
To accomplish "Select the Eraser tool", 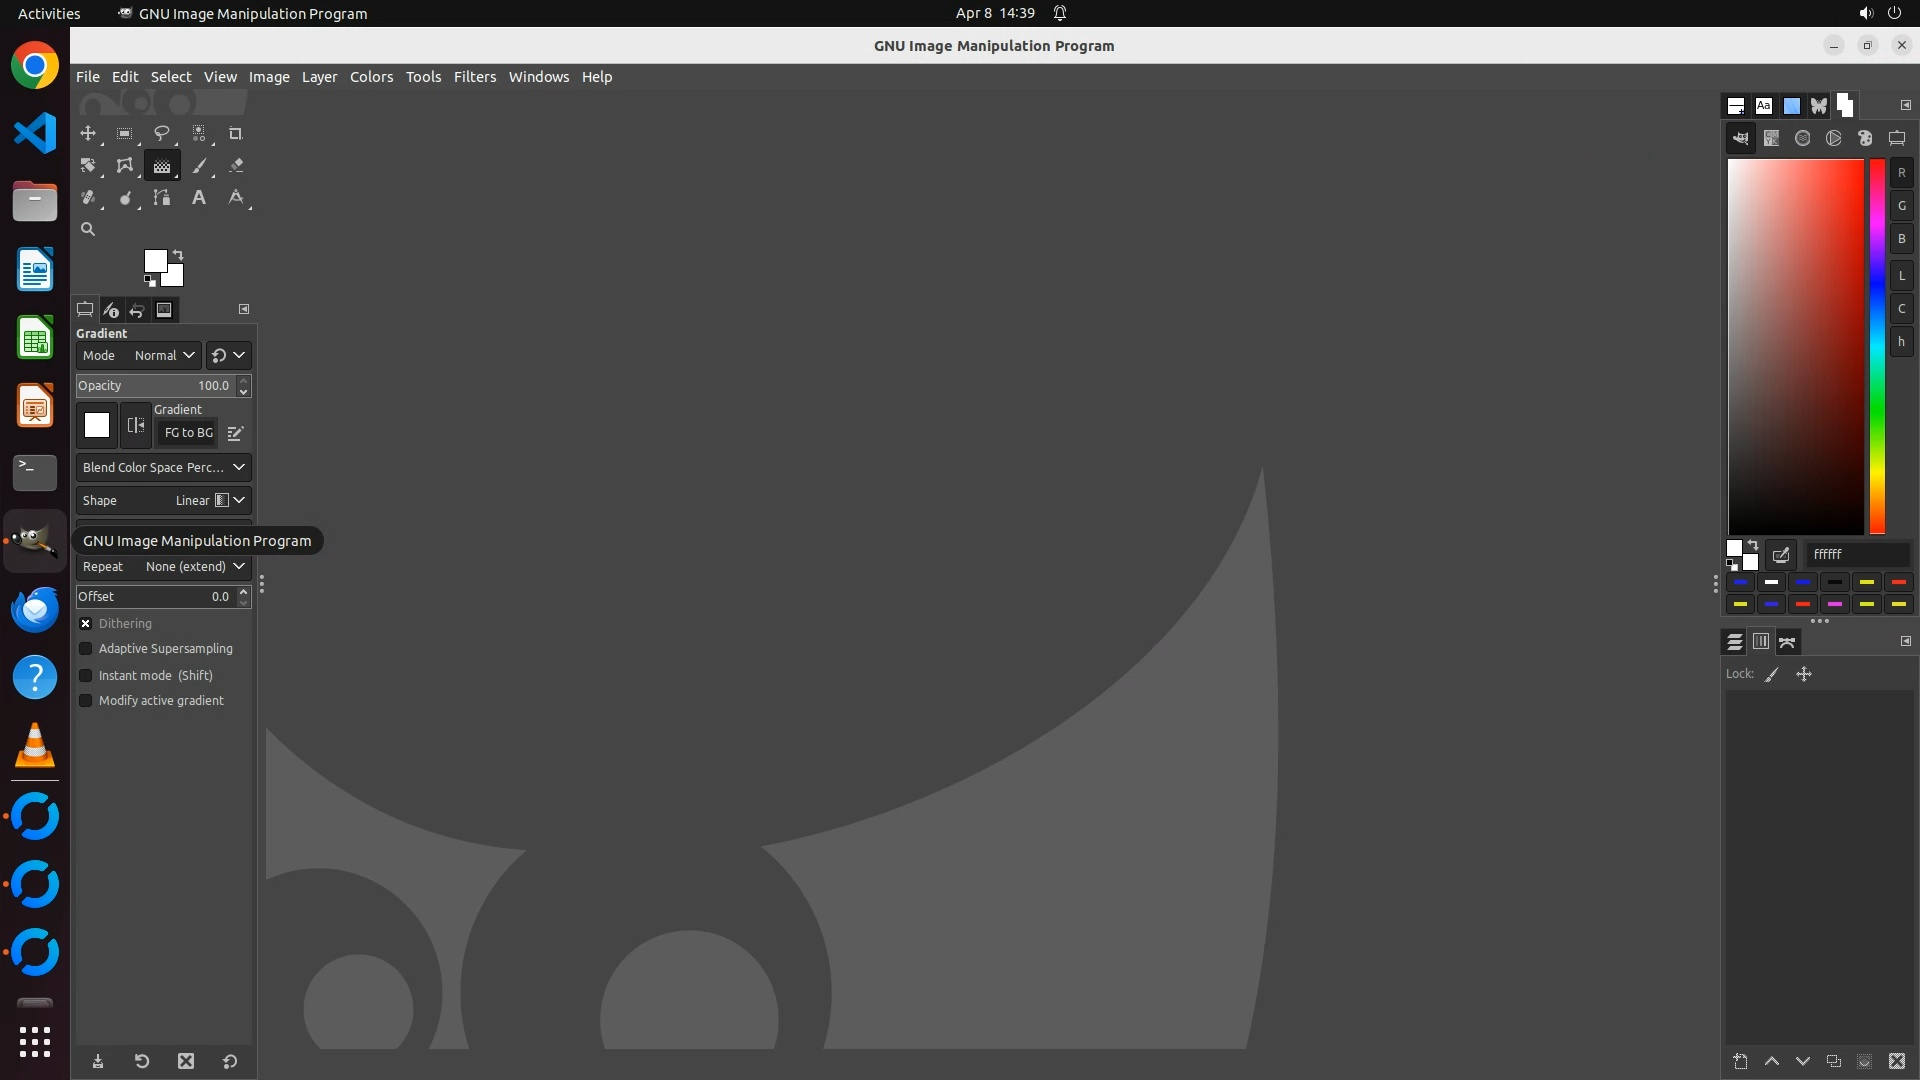I will [236, 166].
